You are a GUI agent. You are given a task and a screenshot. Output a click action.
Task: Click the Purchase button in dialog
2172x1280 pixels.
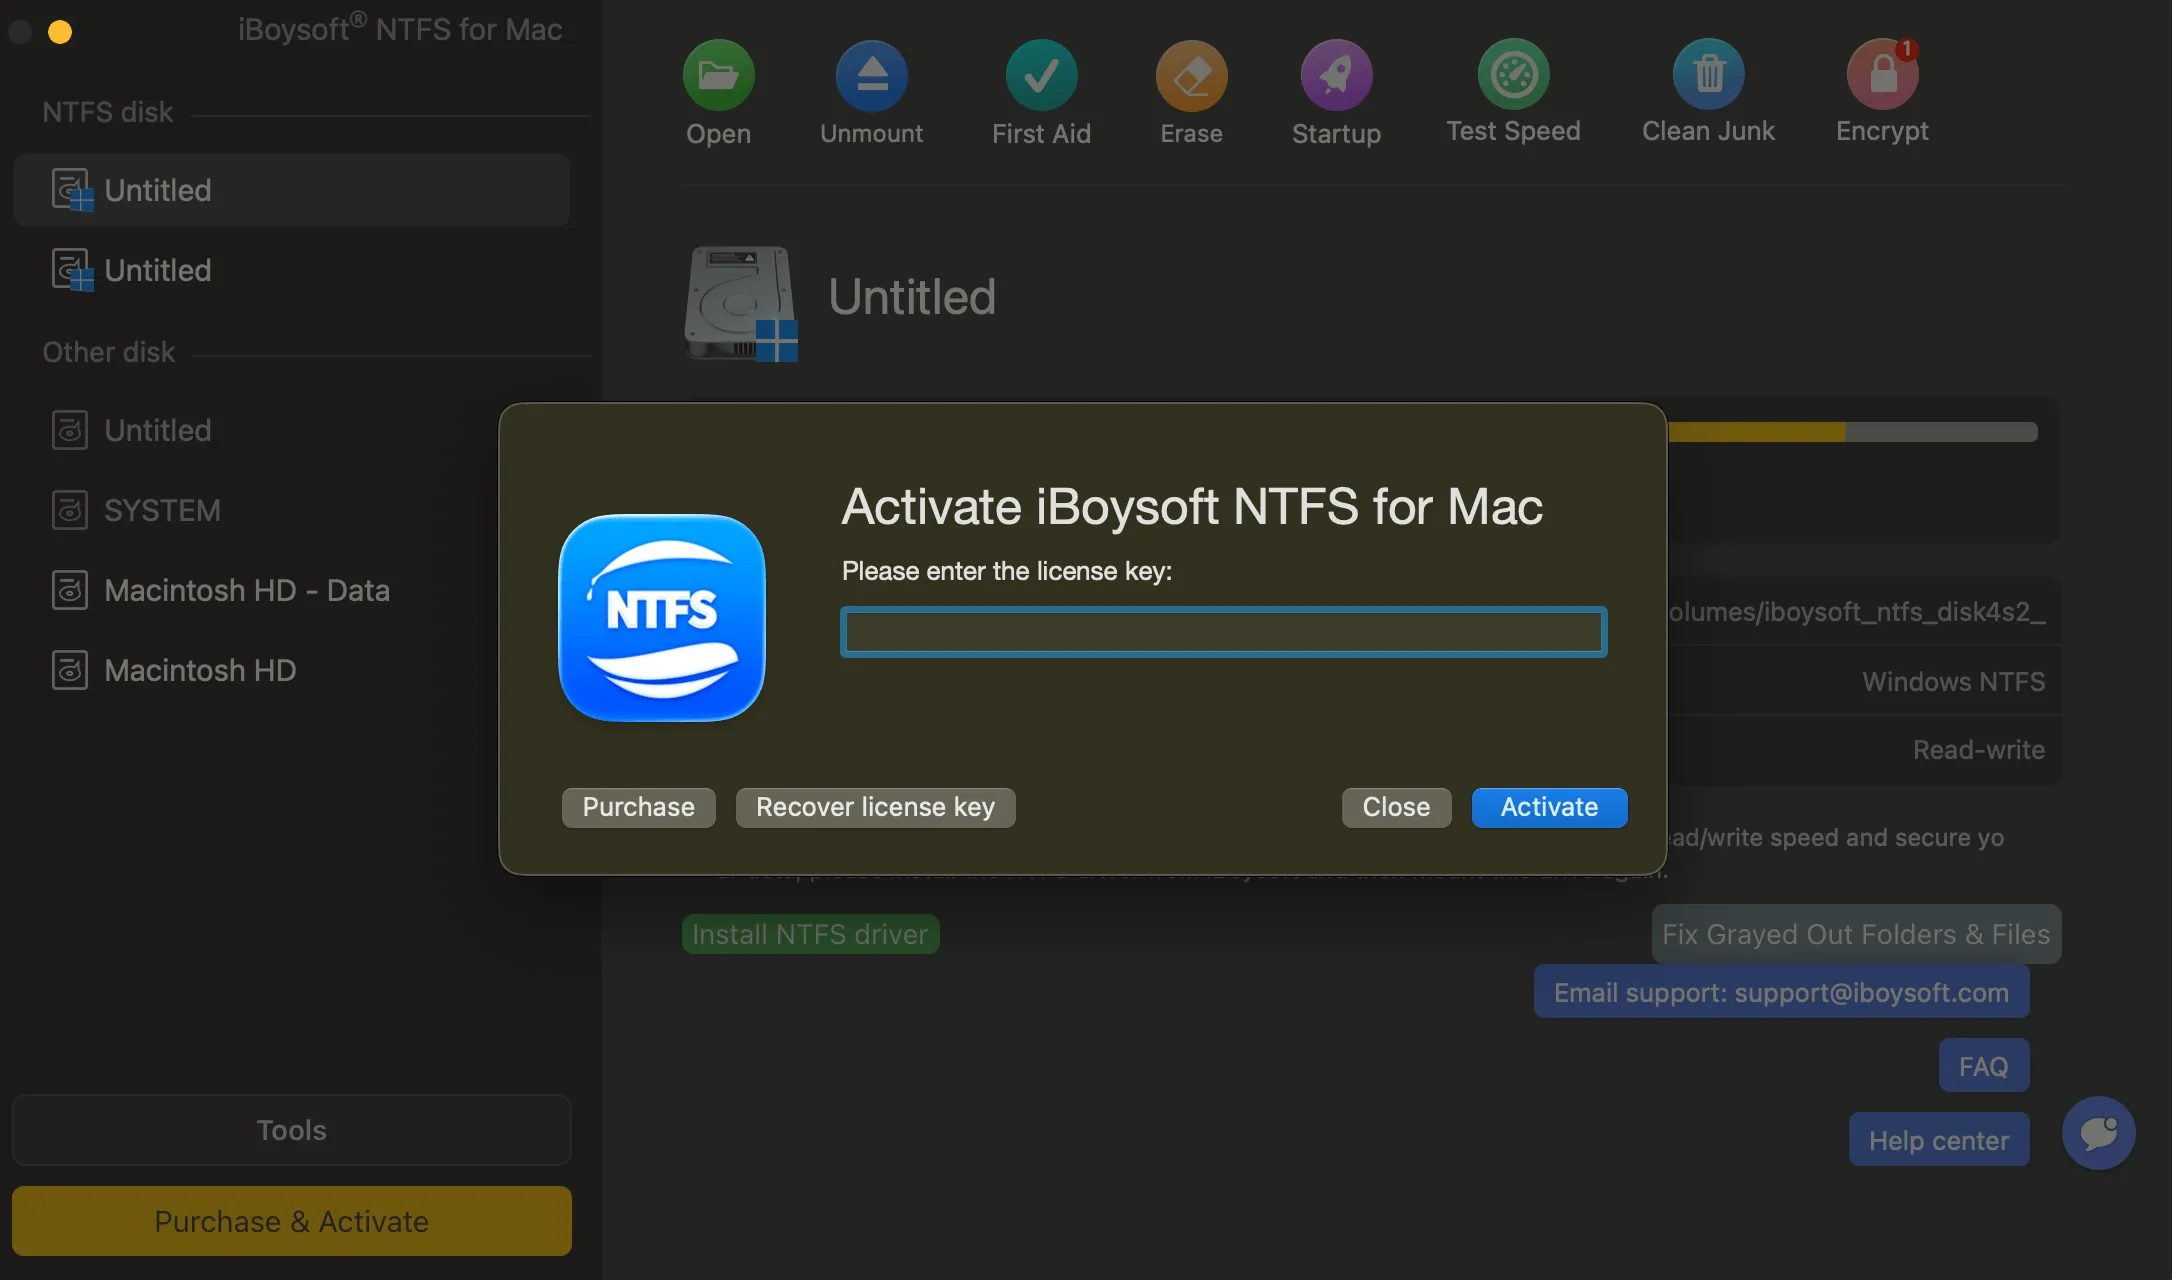point(638,807)
